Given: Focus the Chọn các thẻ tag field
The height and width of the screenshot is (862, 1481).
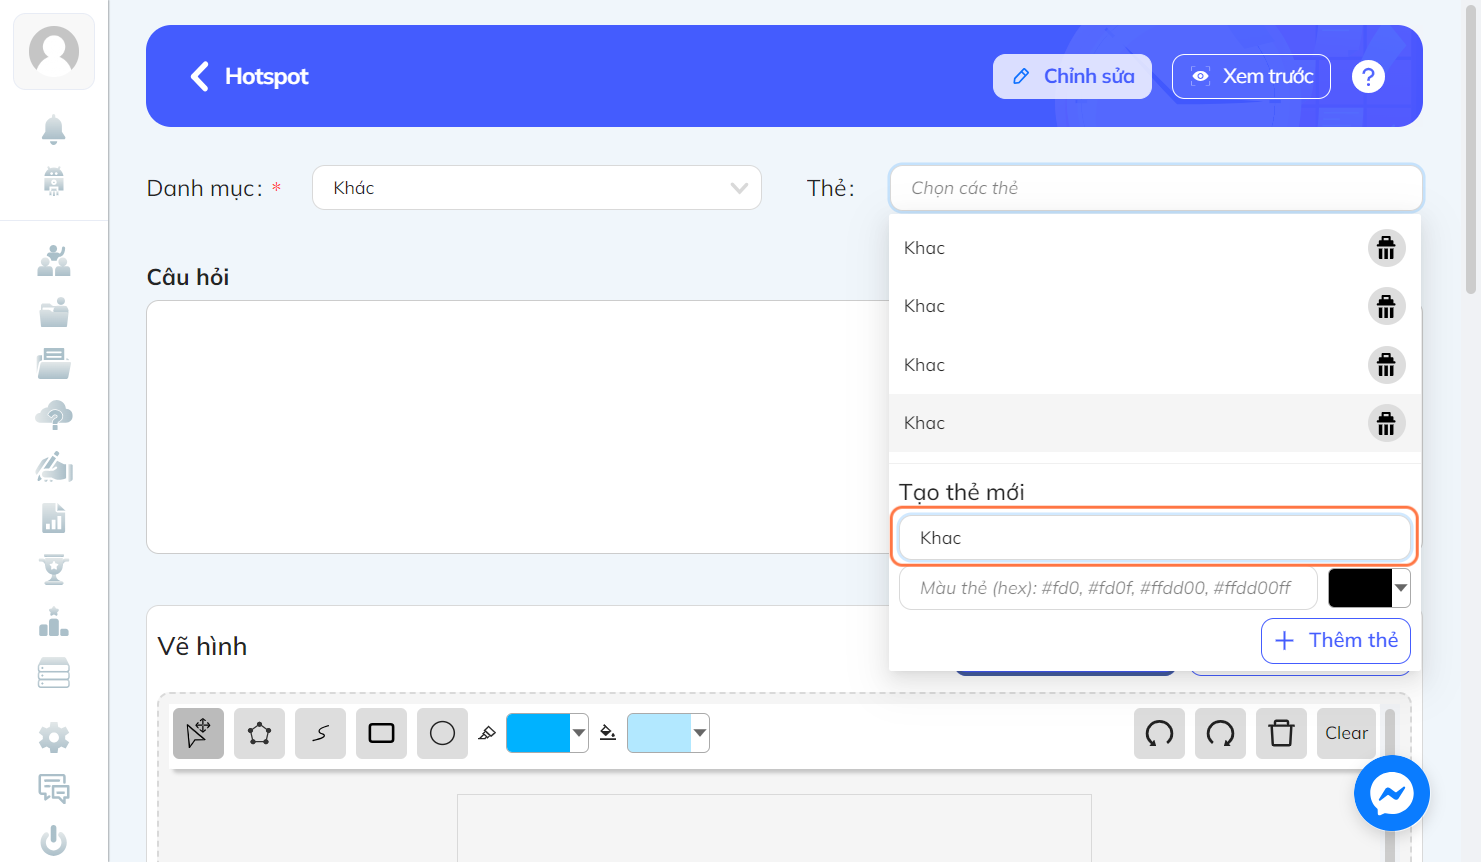Looking at the screenshot, I should (1156, 188).
